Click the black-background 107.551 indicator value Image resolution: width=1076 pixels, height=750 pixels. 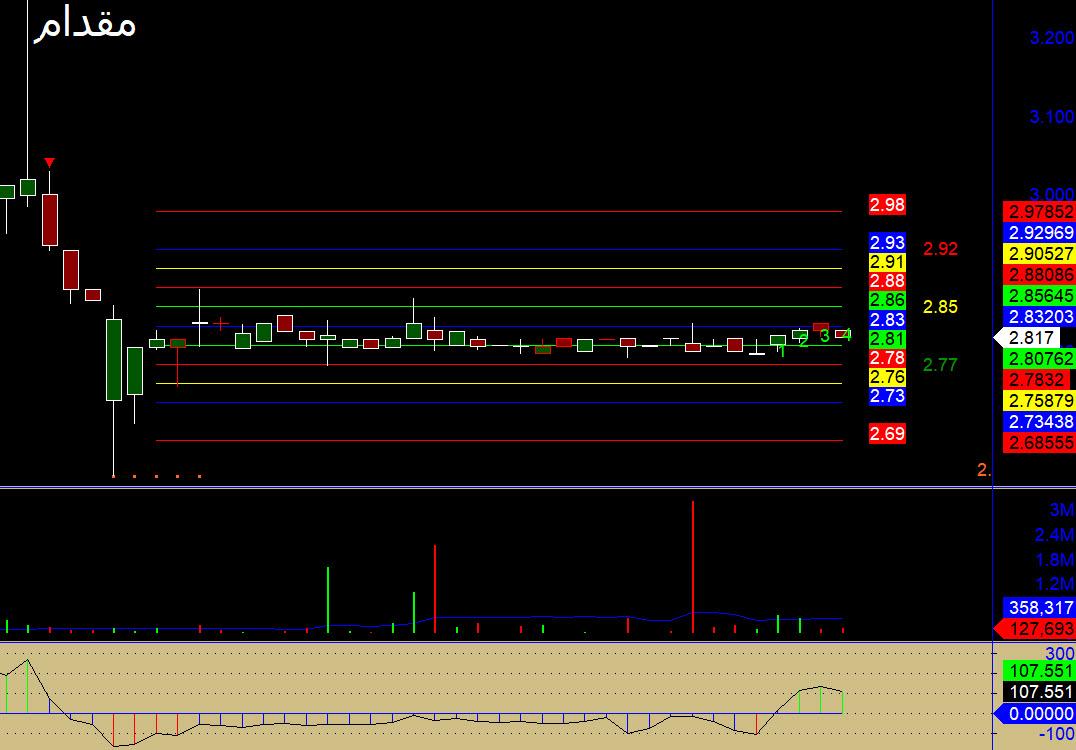1040,692
